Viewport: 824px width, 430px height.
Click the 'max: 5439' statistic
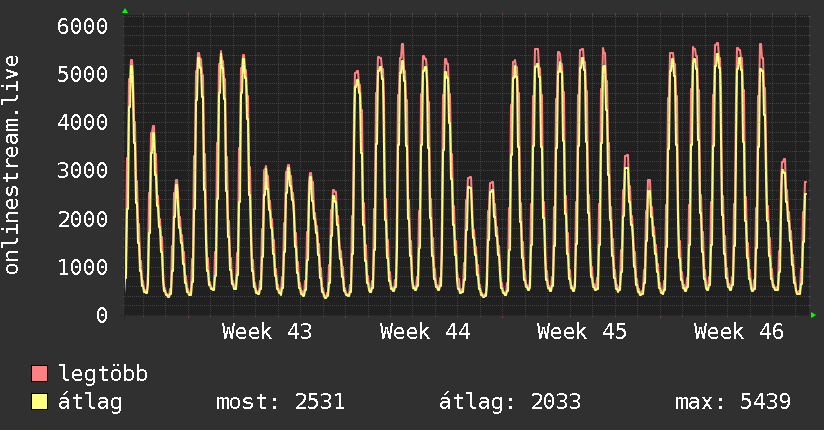pos(733,402)
